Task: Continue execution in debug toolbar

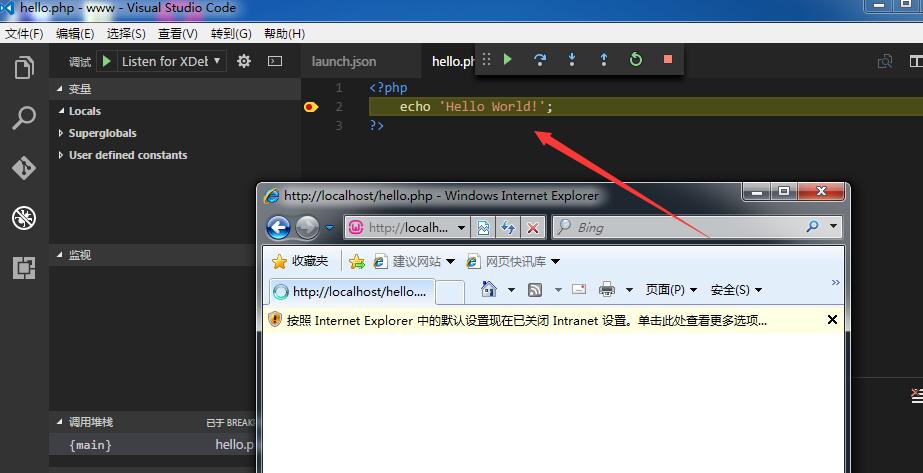Action: [x=508, y=59]
